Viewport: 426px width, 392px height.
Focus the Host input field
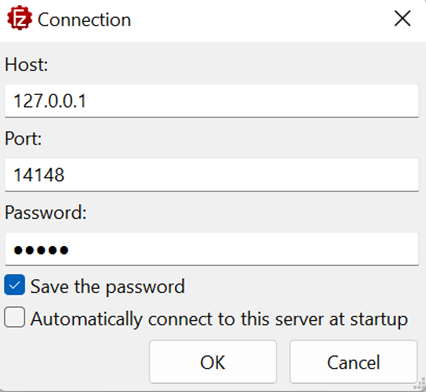click(212, 101)
